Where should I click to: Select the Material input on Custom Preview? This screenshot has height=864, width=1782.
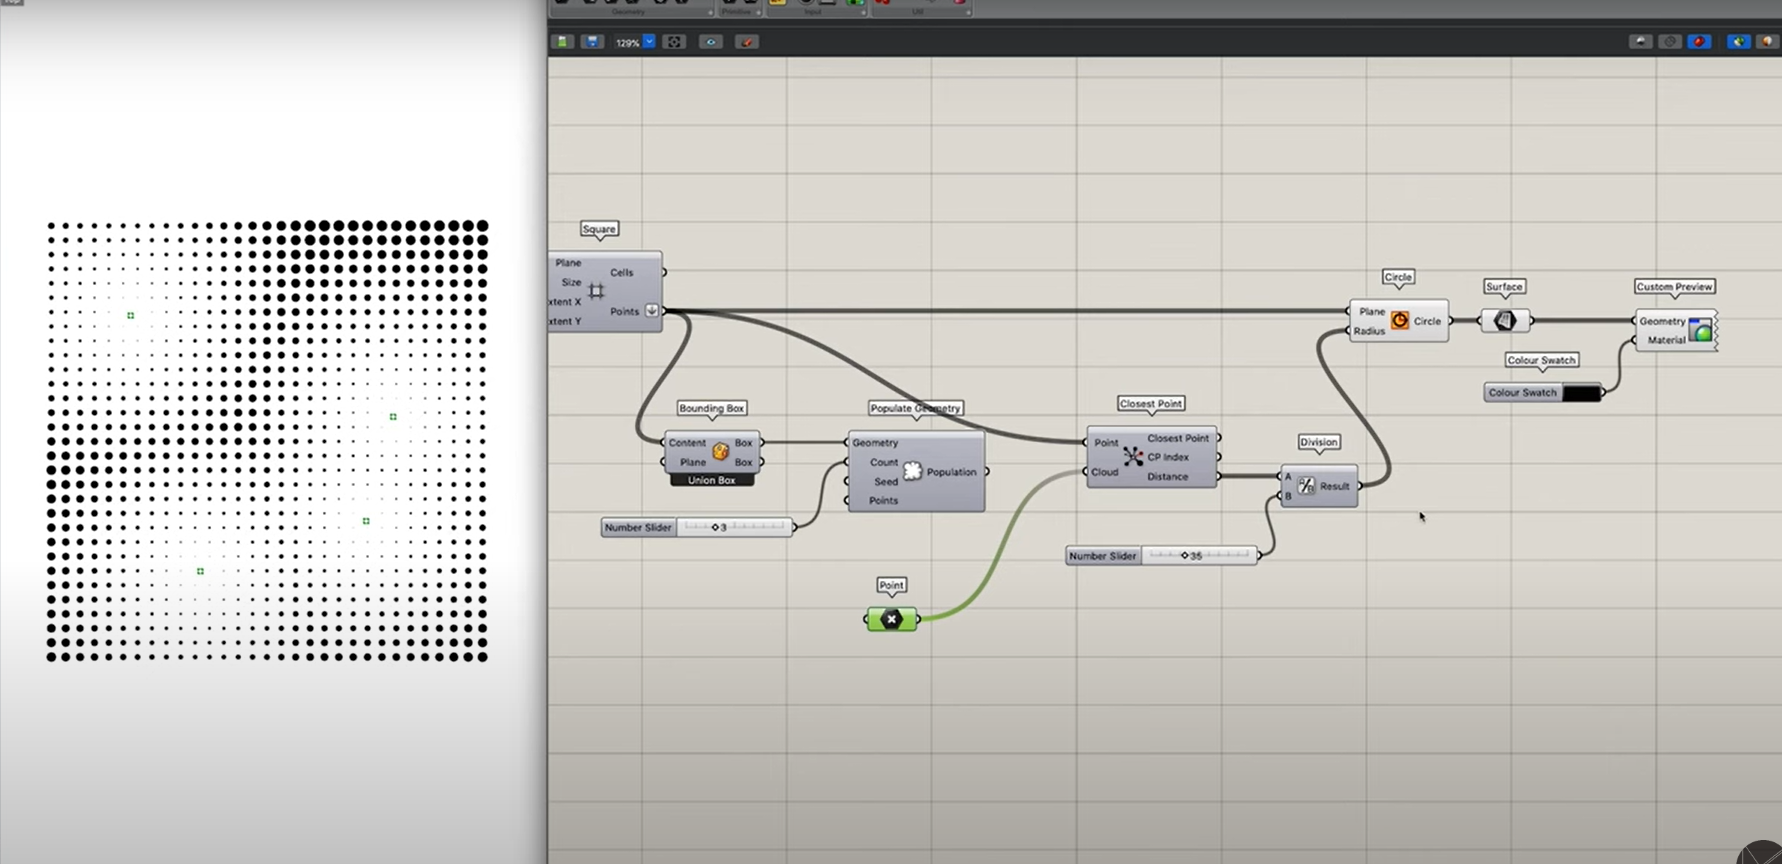[1666, 340]
